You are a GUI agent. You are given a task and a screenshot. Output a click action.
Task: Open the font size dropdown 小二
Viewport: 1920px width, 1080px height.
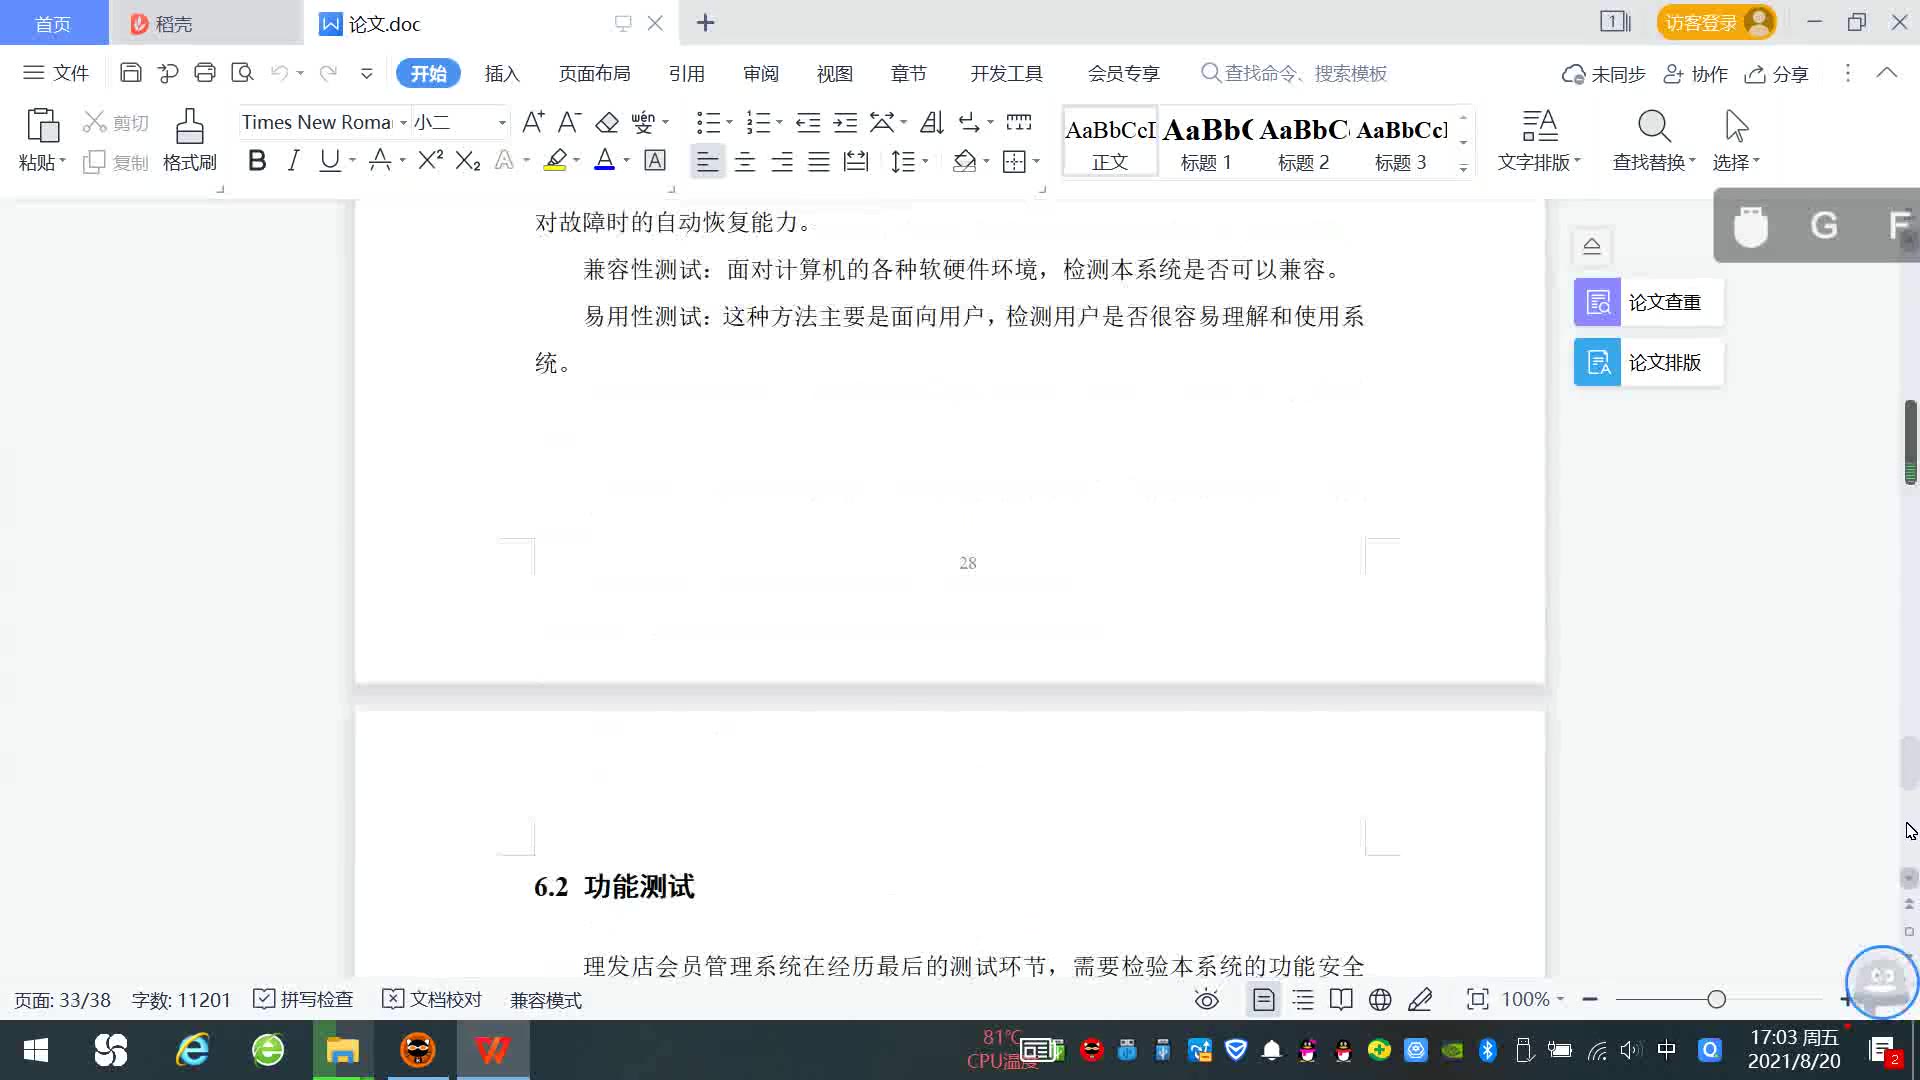point(502,123)
